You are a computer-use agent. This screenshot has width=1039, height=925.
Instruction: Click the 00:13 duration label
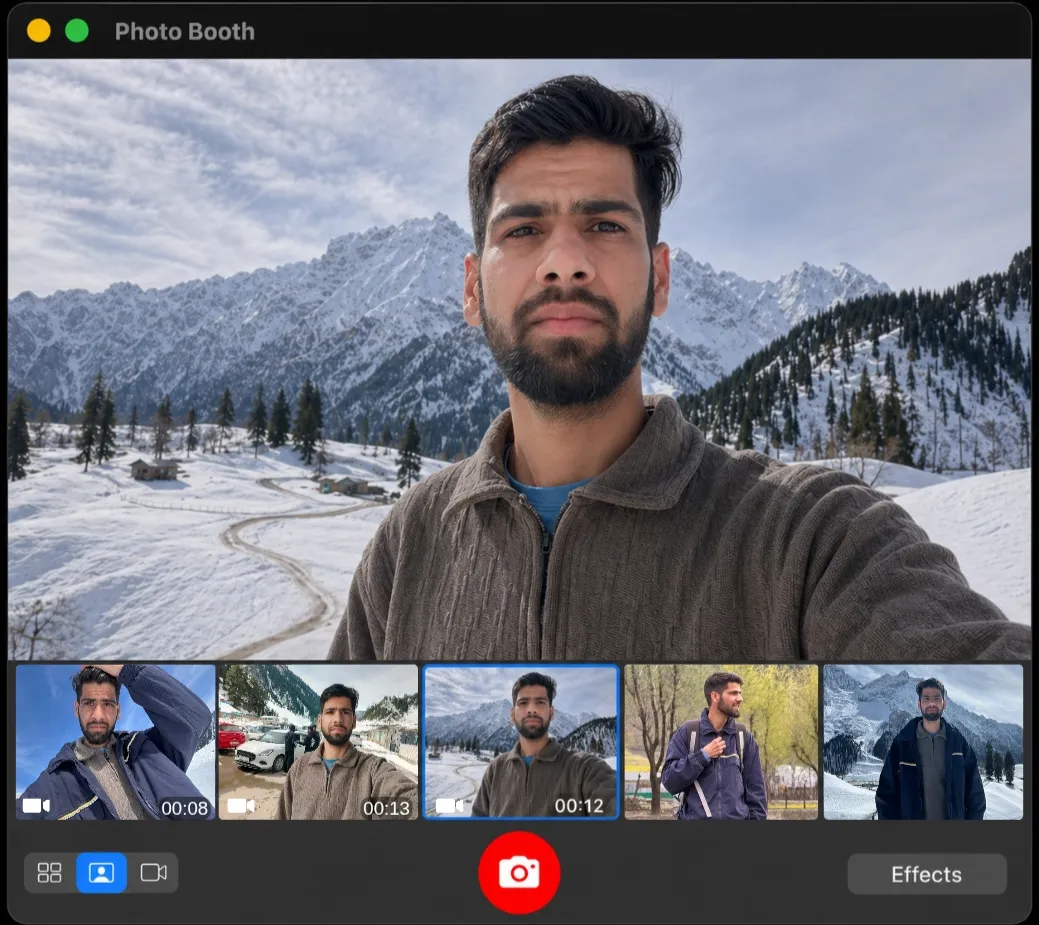pos(386,808)
